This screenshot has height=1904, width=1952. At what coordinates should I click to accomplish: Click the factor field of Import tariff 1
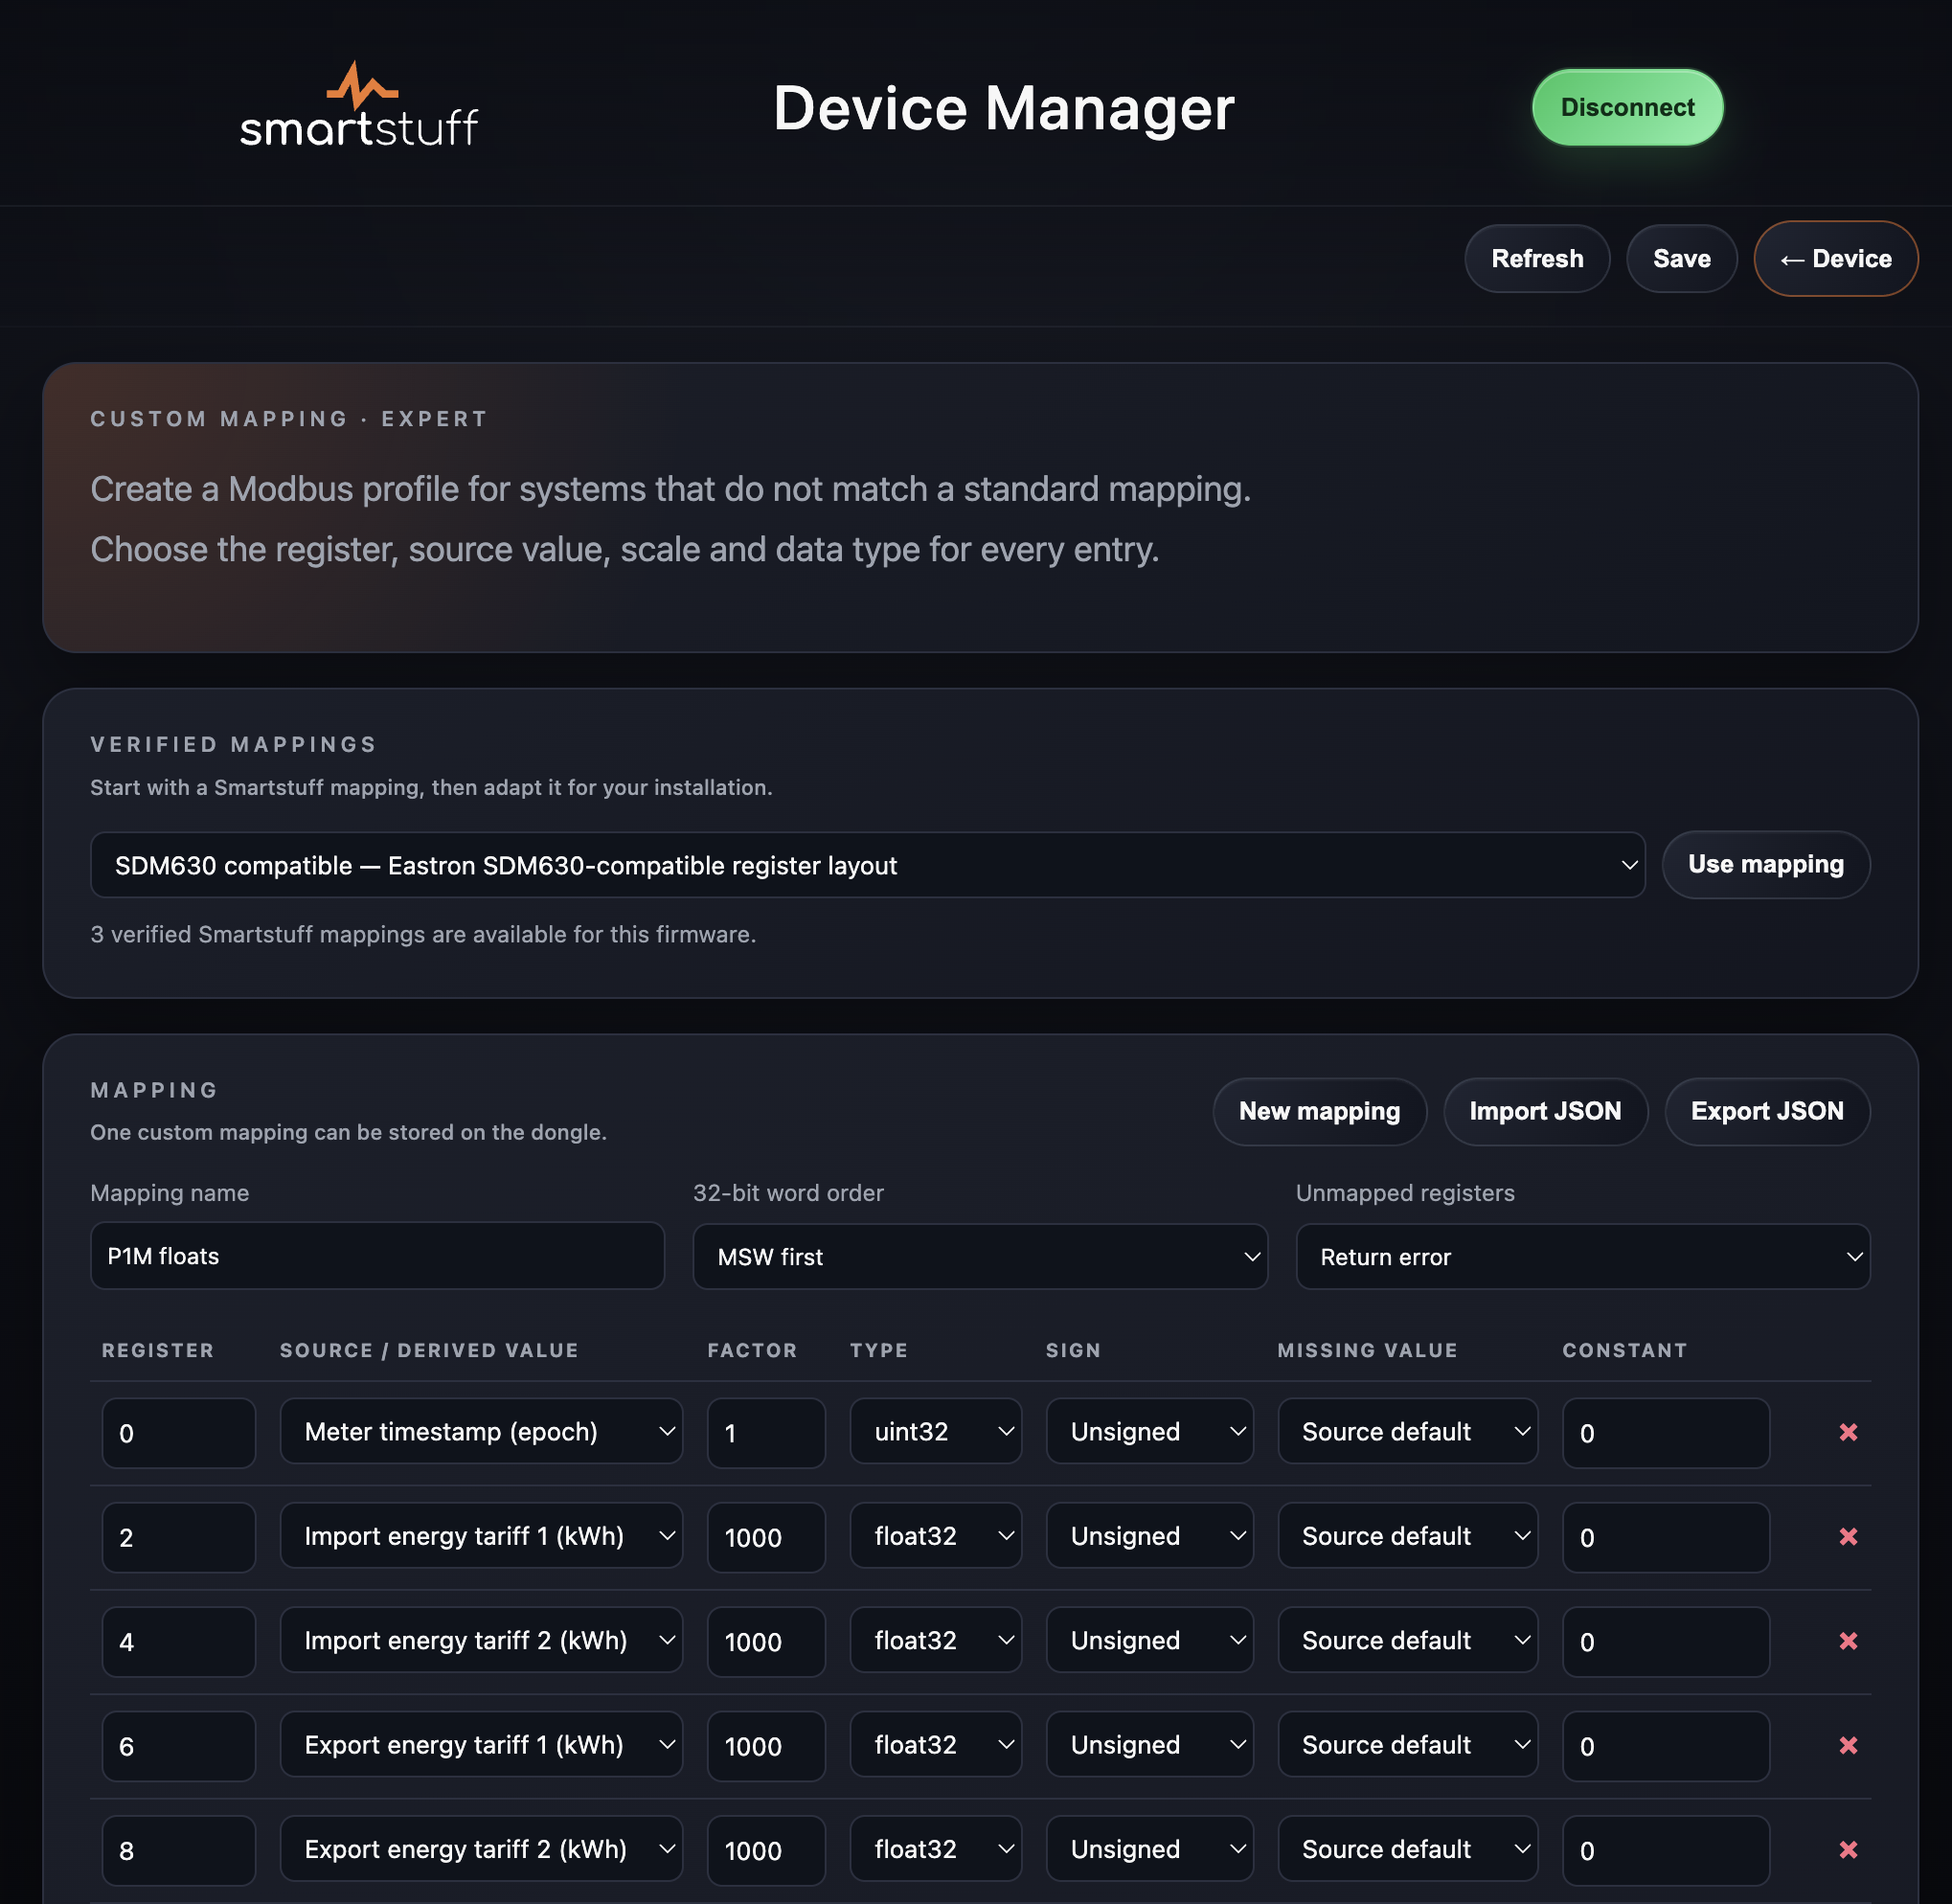[766, 1537]
